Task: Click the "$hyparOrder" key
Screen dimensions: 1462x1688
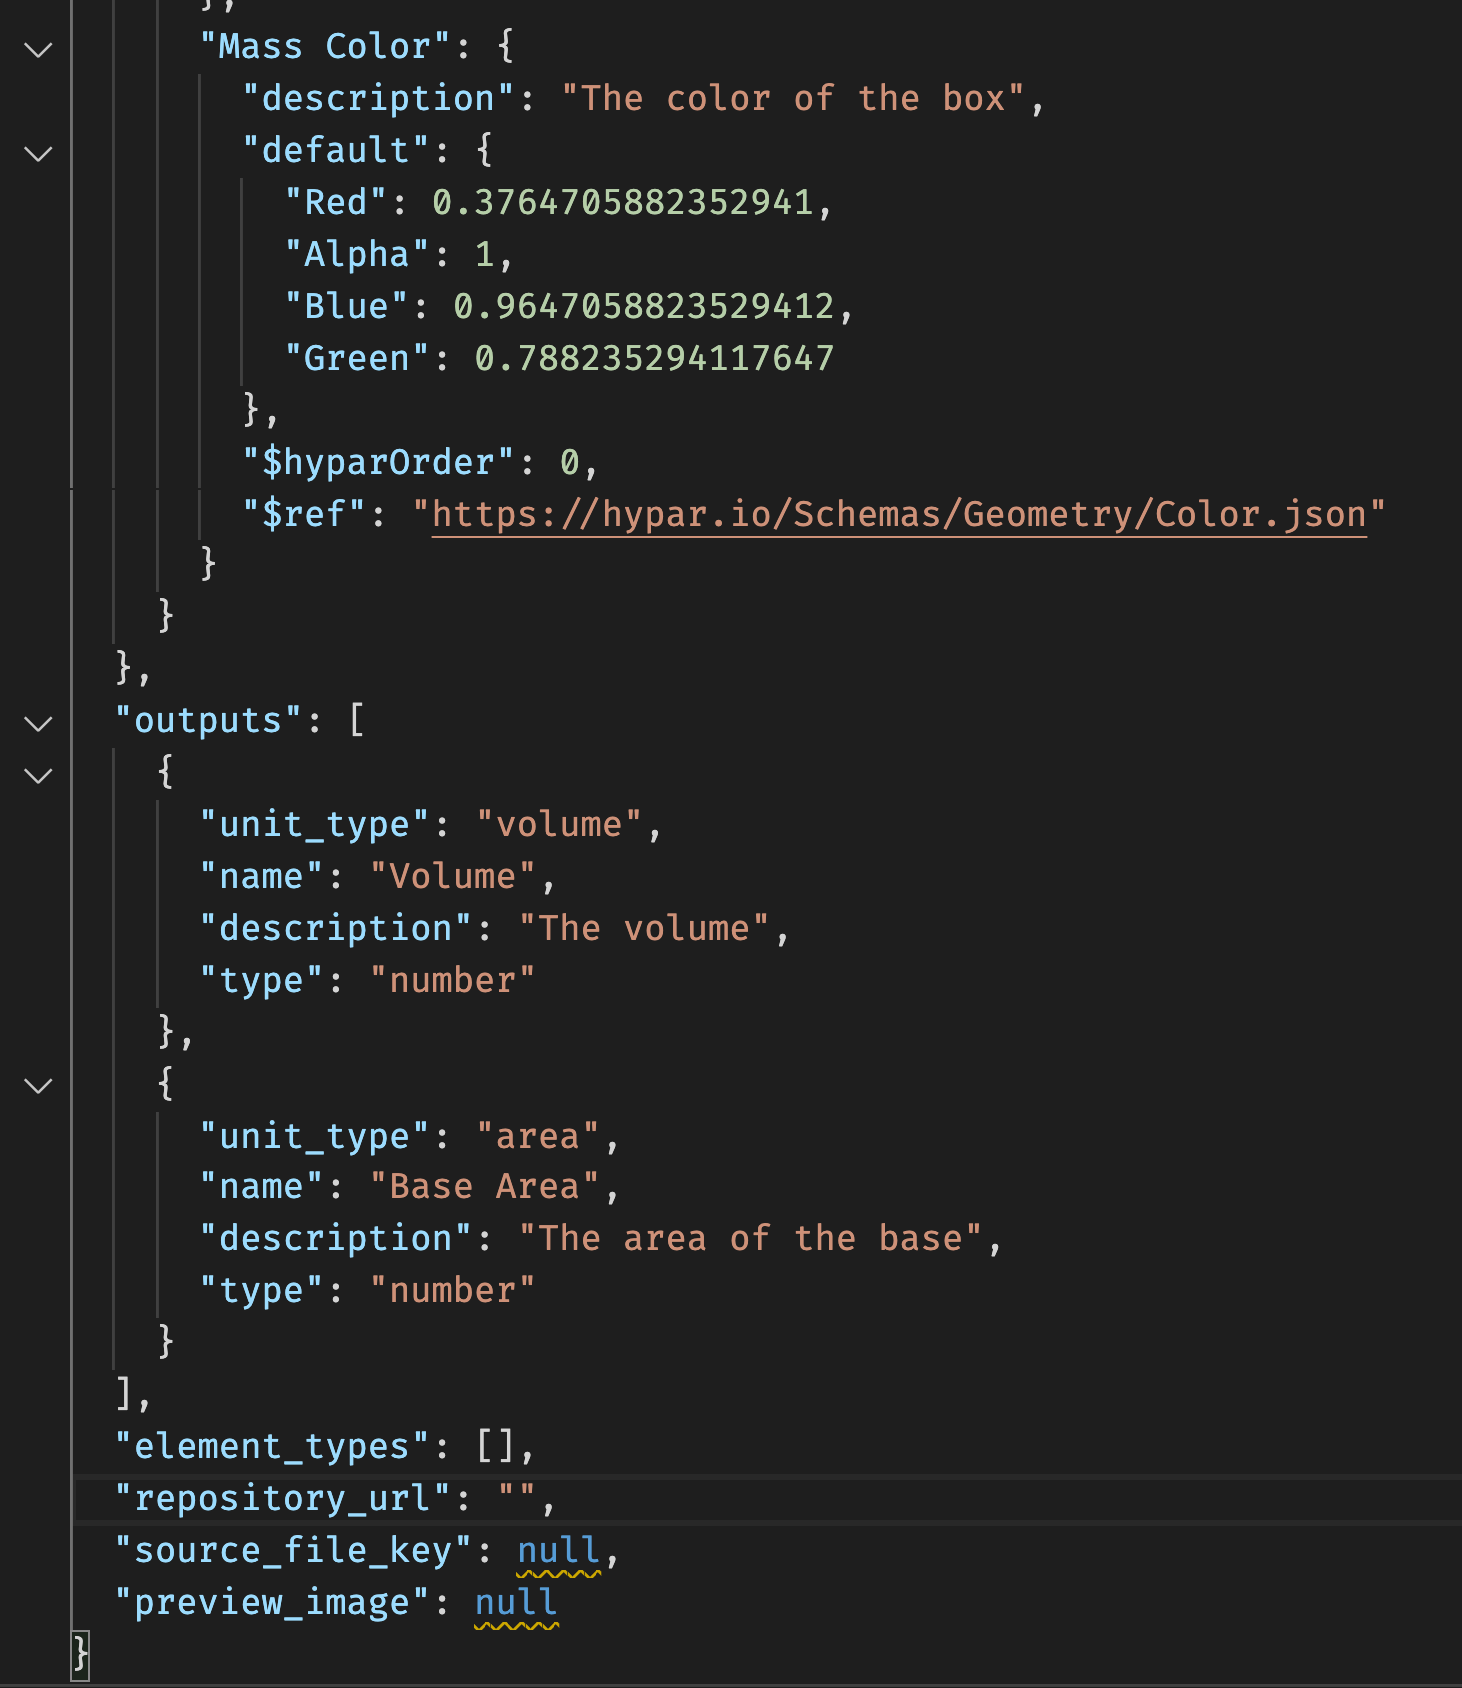Action: 378,462
